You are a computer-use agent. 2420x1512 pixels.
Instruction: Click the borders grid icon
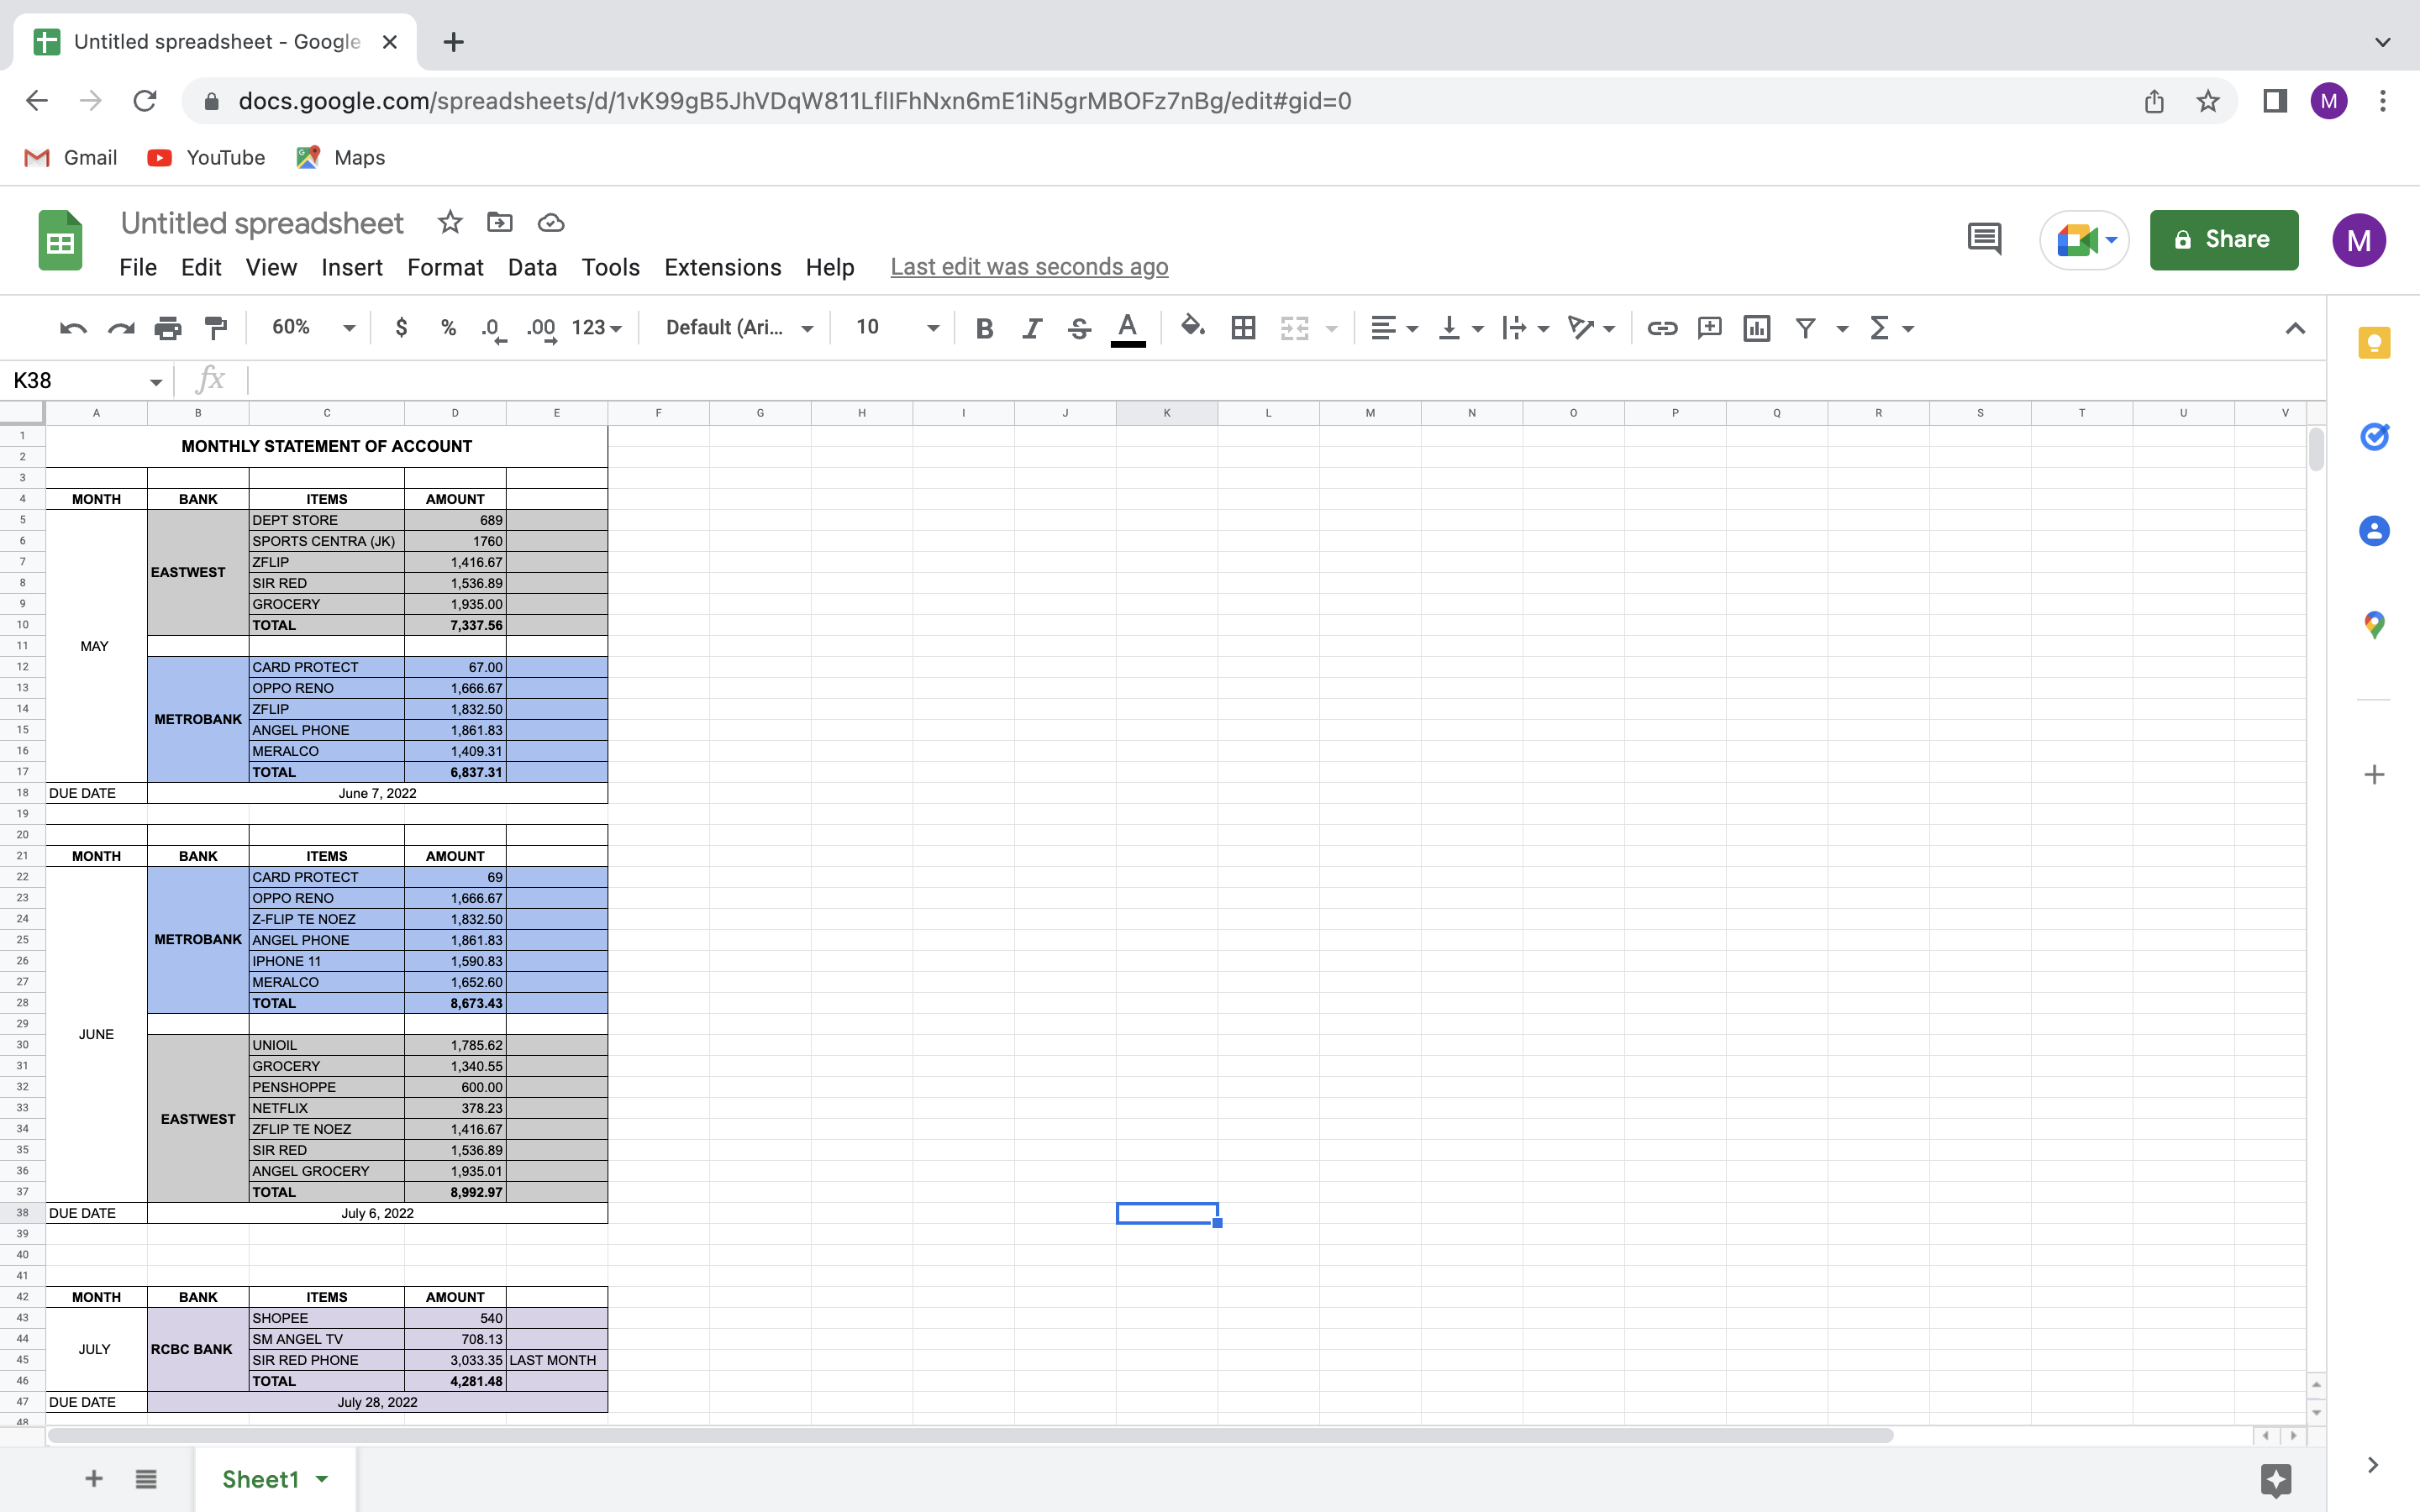(1243, 328)
